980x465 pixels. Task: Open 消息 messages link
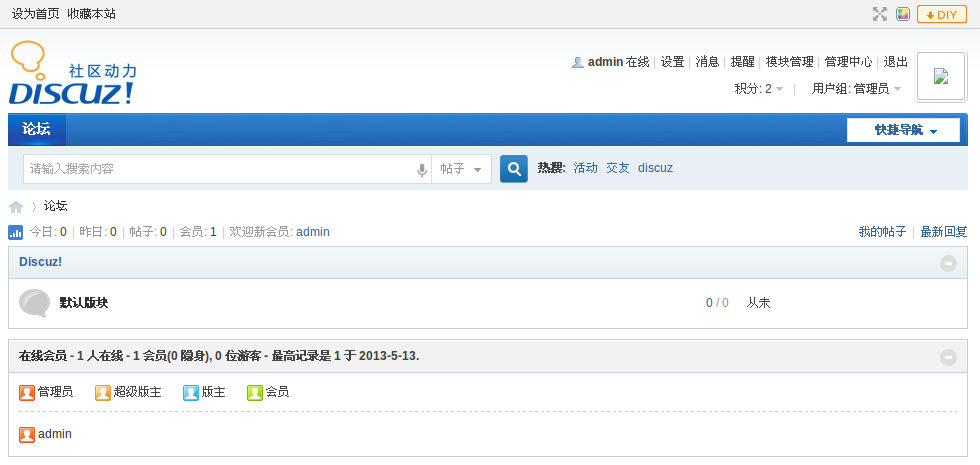(x=708, y=62)
